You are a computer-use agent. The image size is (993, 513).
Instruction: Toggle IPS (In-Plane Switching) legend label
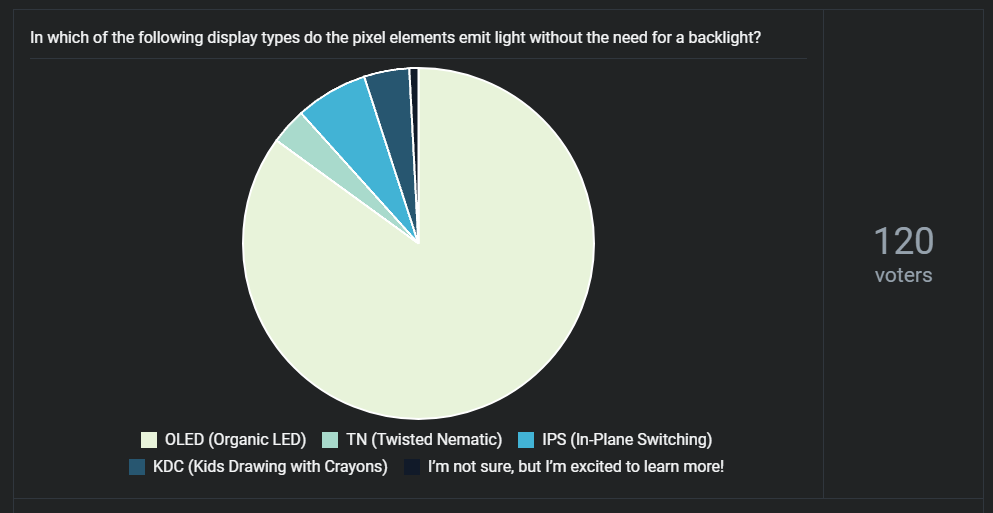pos(627,440)
